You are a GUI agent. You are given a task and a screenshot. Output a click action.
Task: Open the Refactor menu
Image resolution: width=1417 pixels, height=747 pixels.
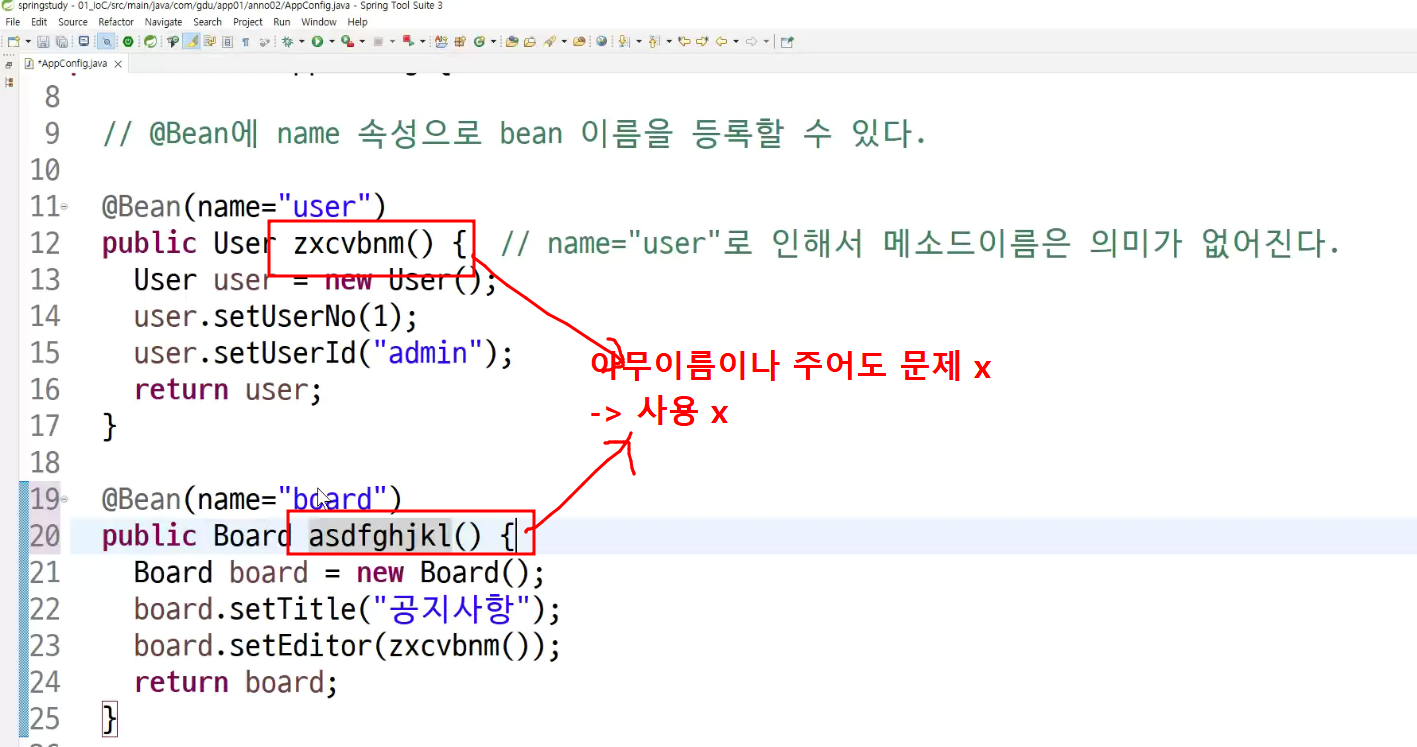[x=116, y=22]
